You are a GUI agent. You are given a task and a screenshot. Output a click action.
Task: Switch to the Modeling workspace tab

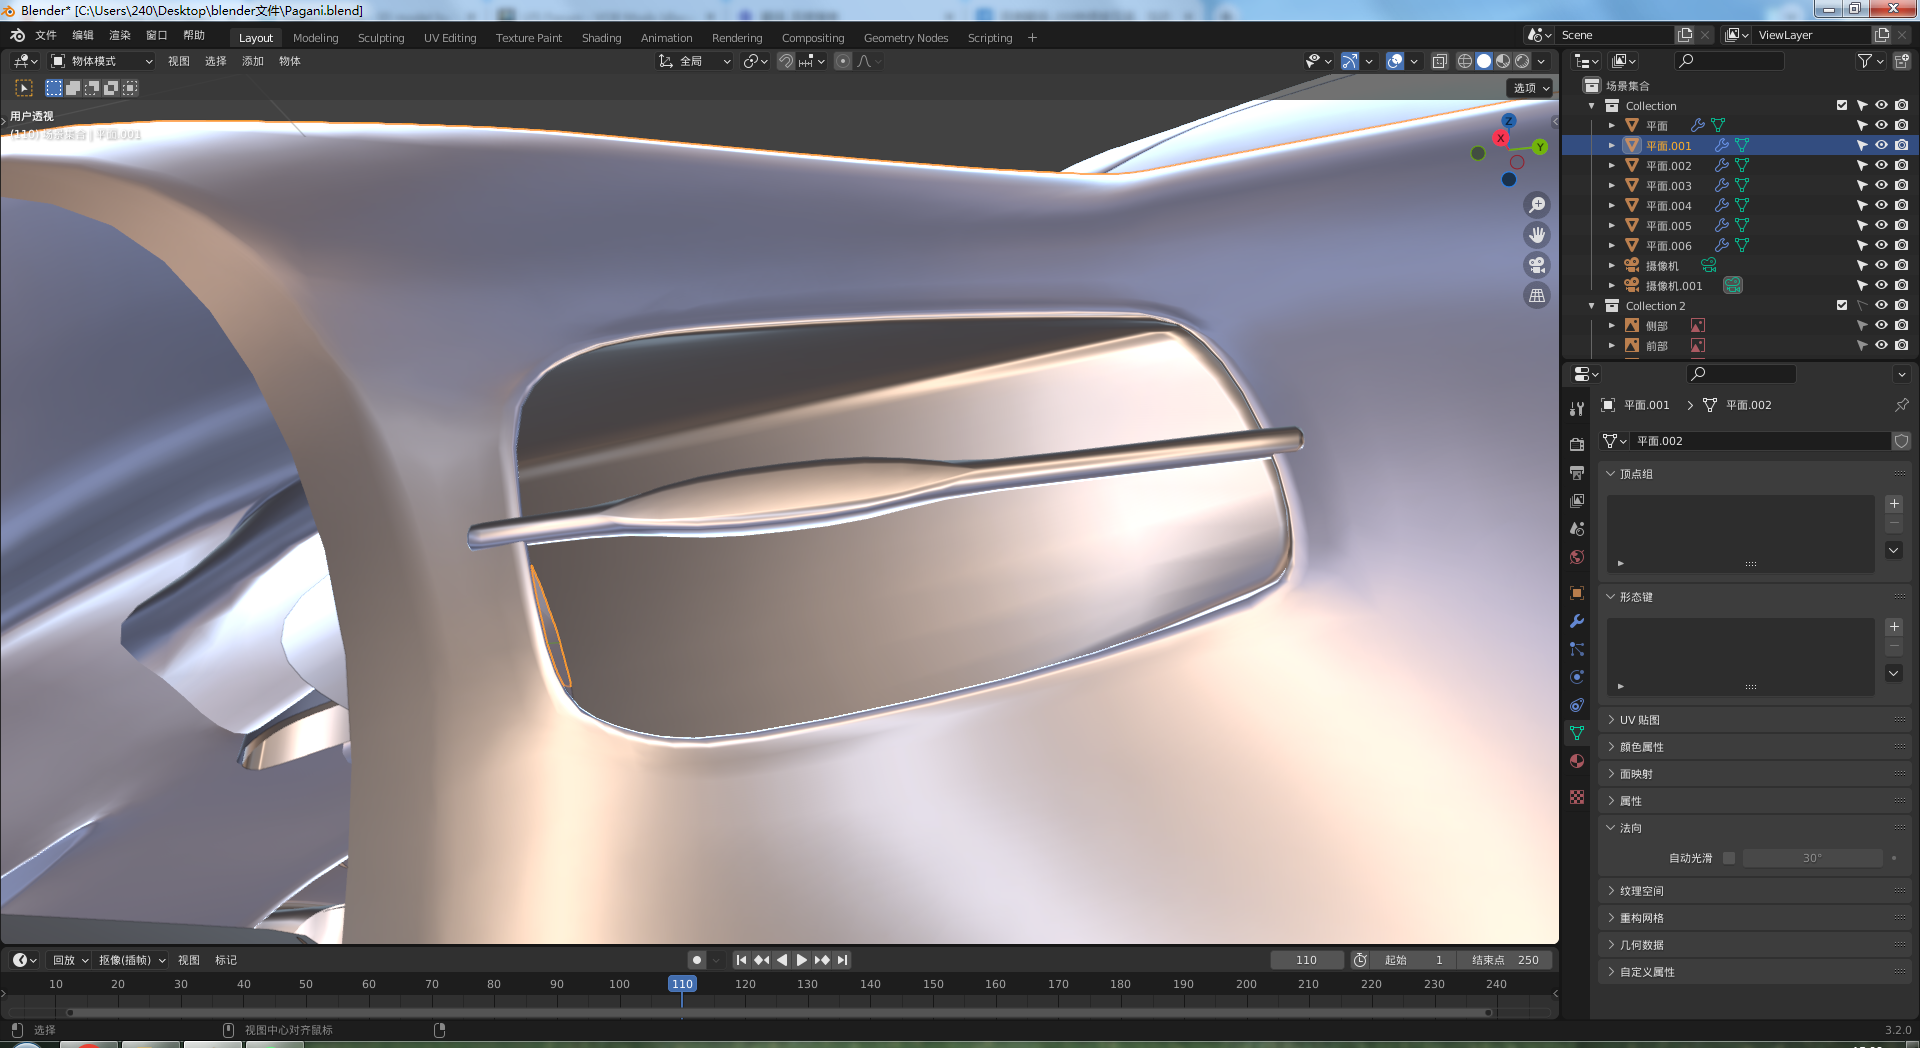316,38
